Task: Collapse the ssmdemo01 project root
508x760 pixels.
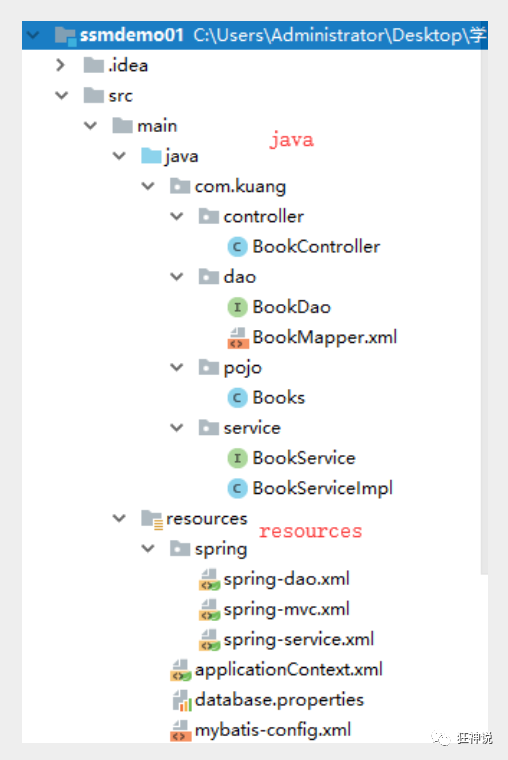Action: pyautogui.click(x=33, y=35)
